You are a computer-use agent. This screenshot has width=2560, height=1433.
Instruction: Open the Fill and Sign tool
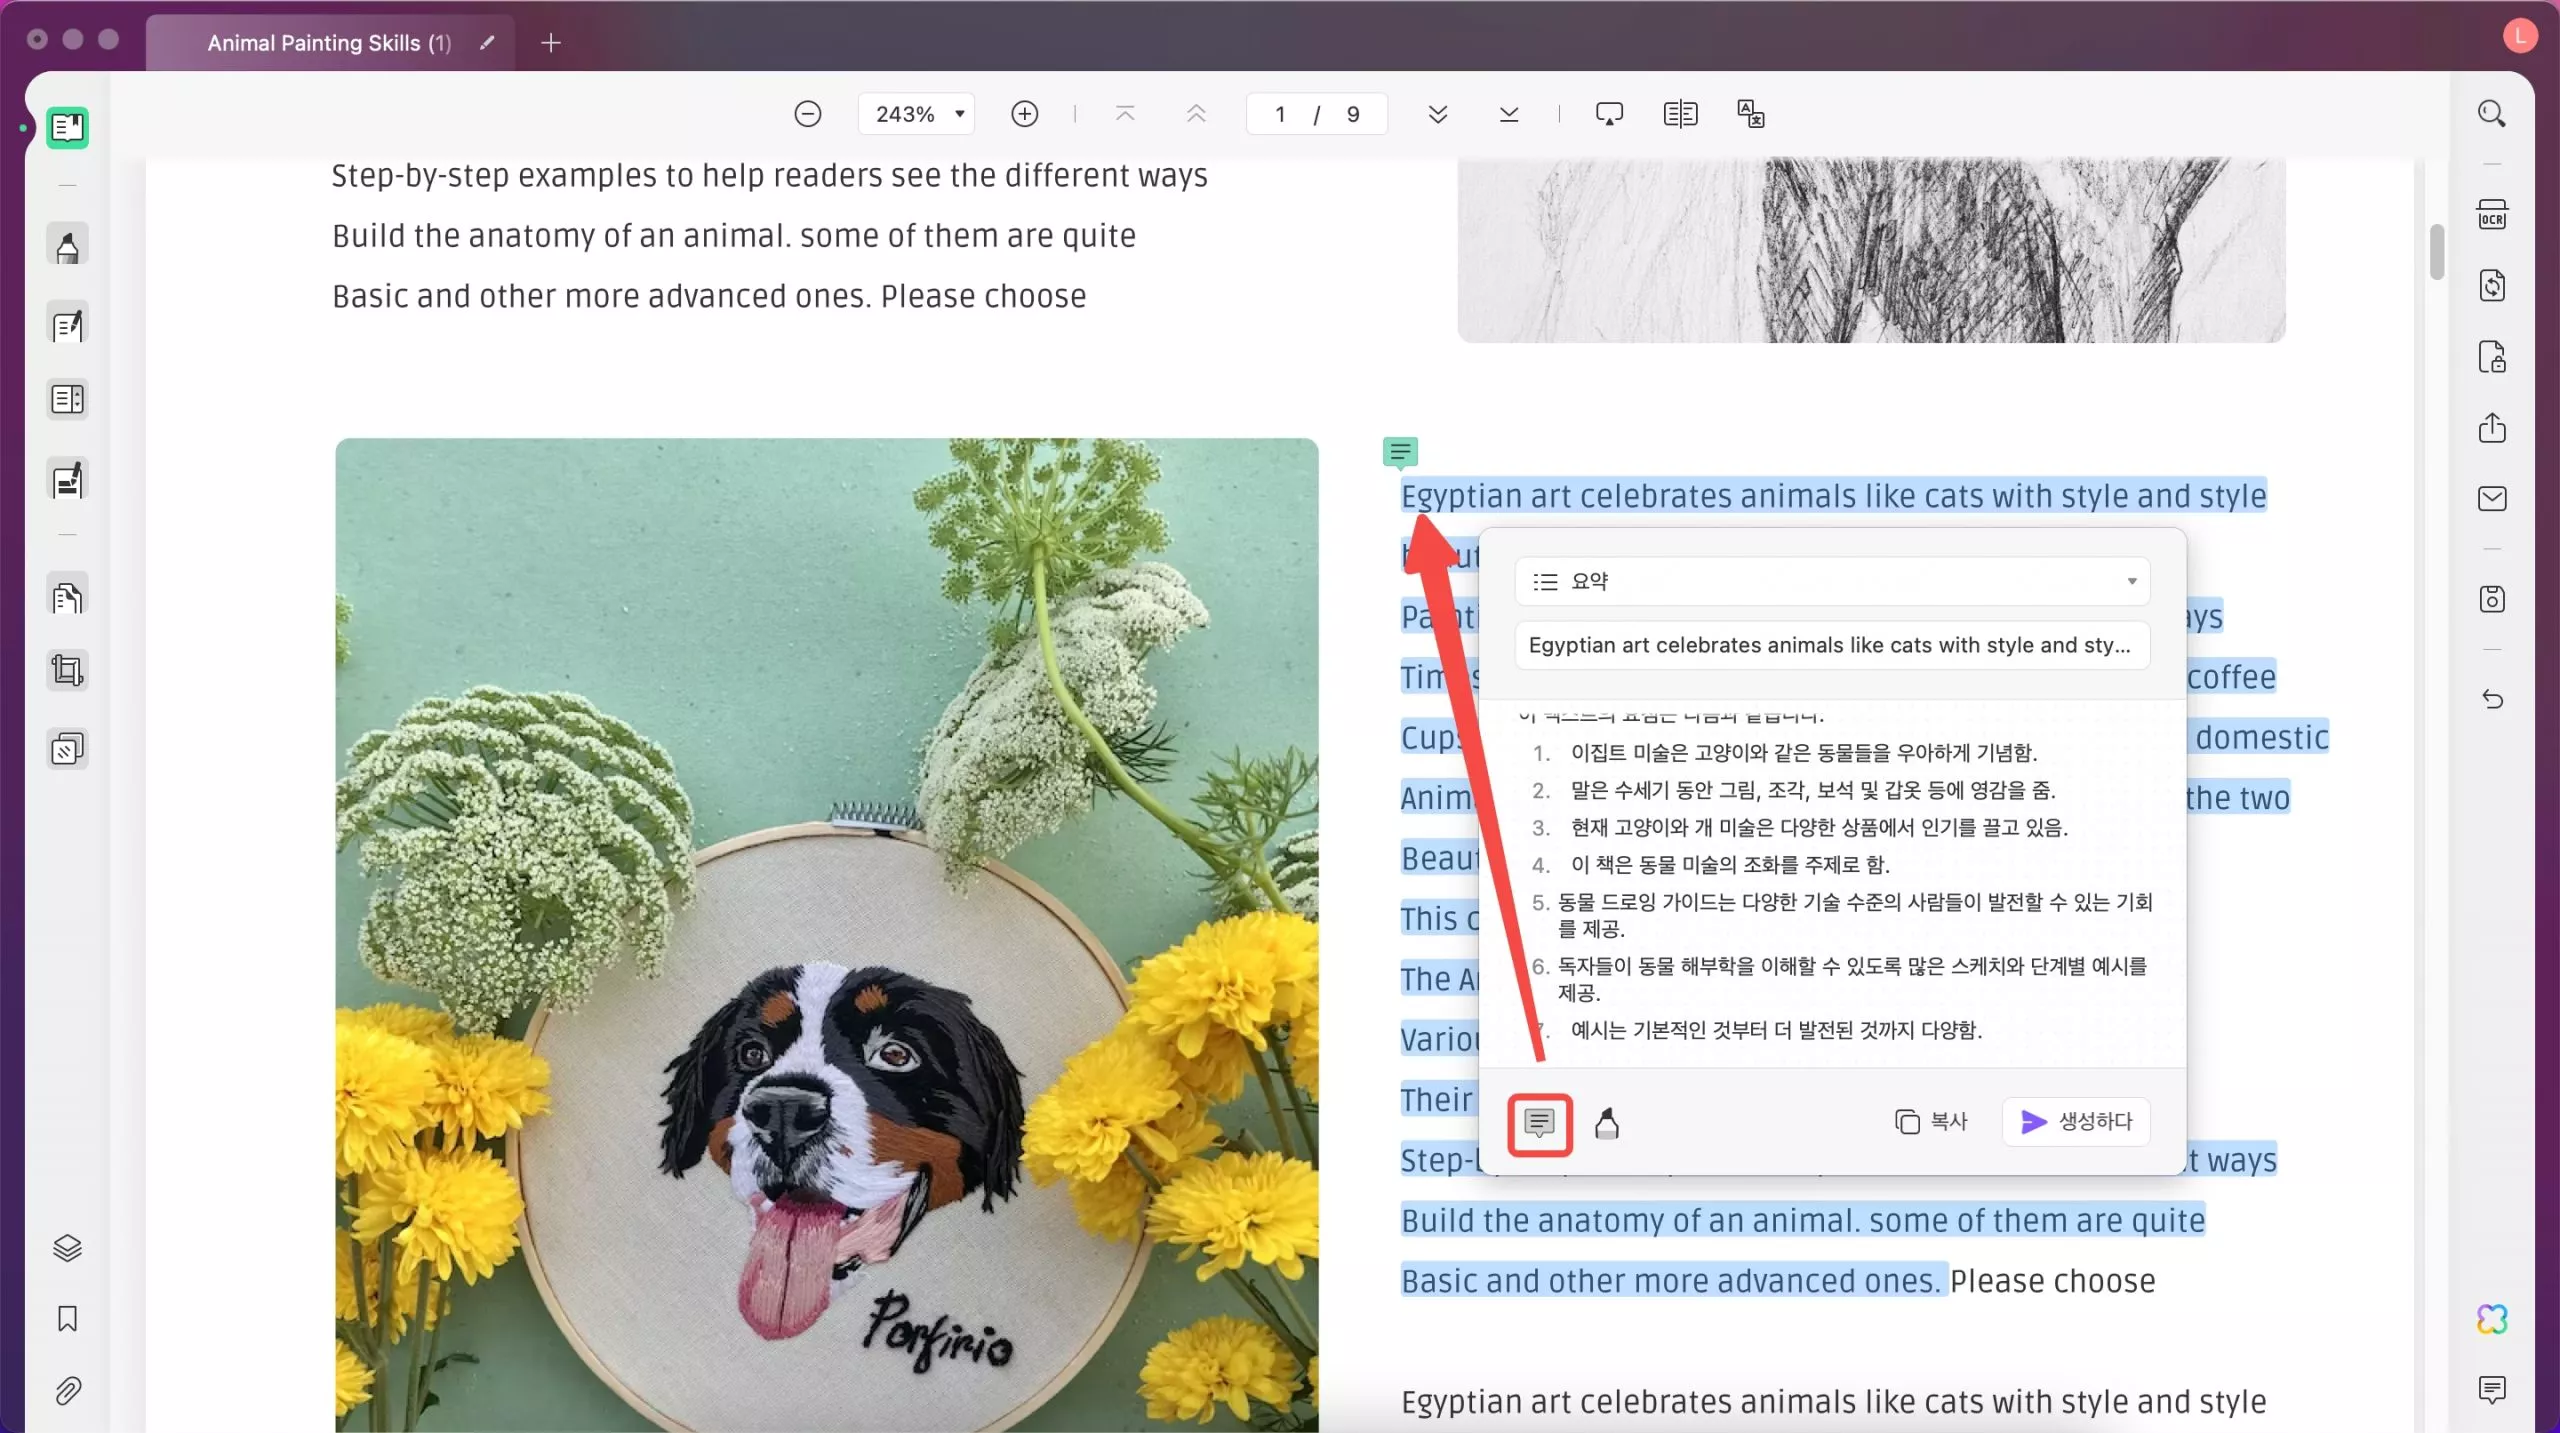pyautogui.click(x=67, y=480)
